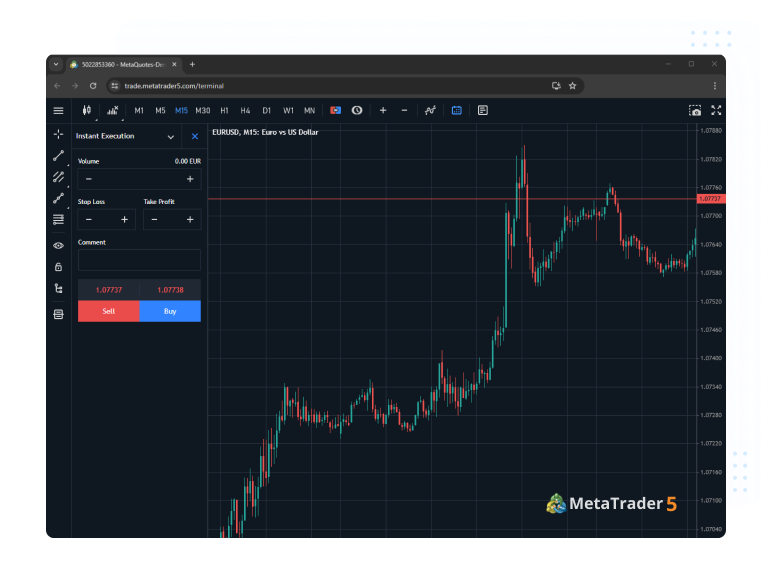Switch to H4 timeframe
The image size is (780, 585).
[245, 110]
